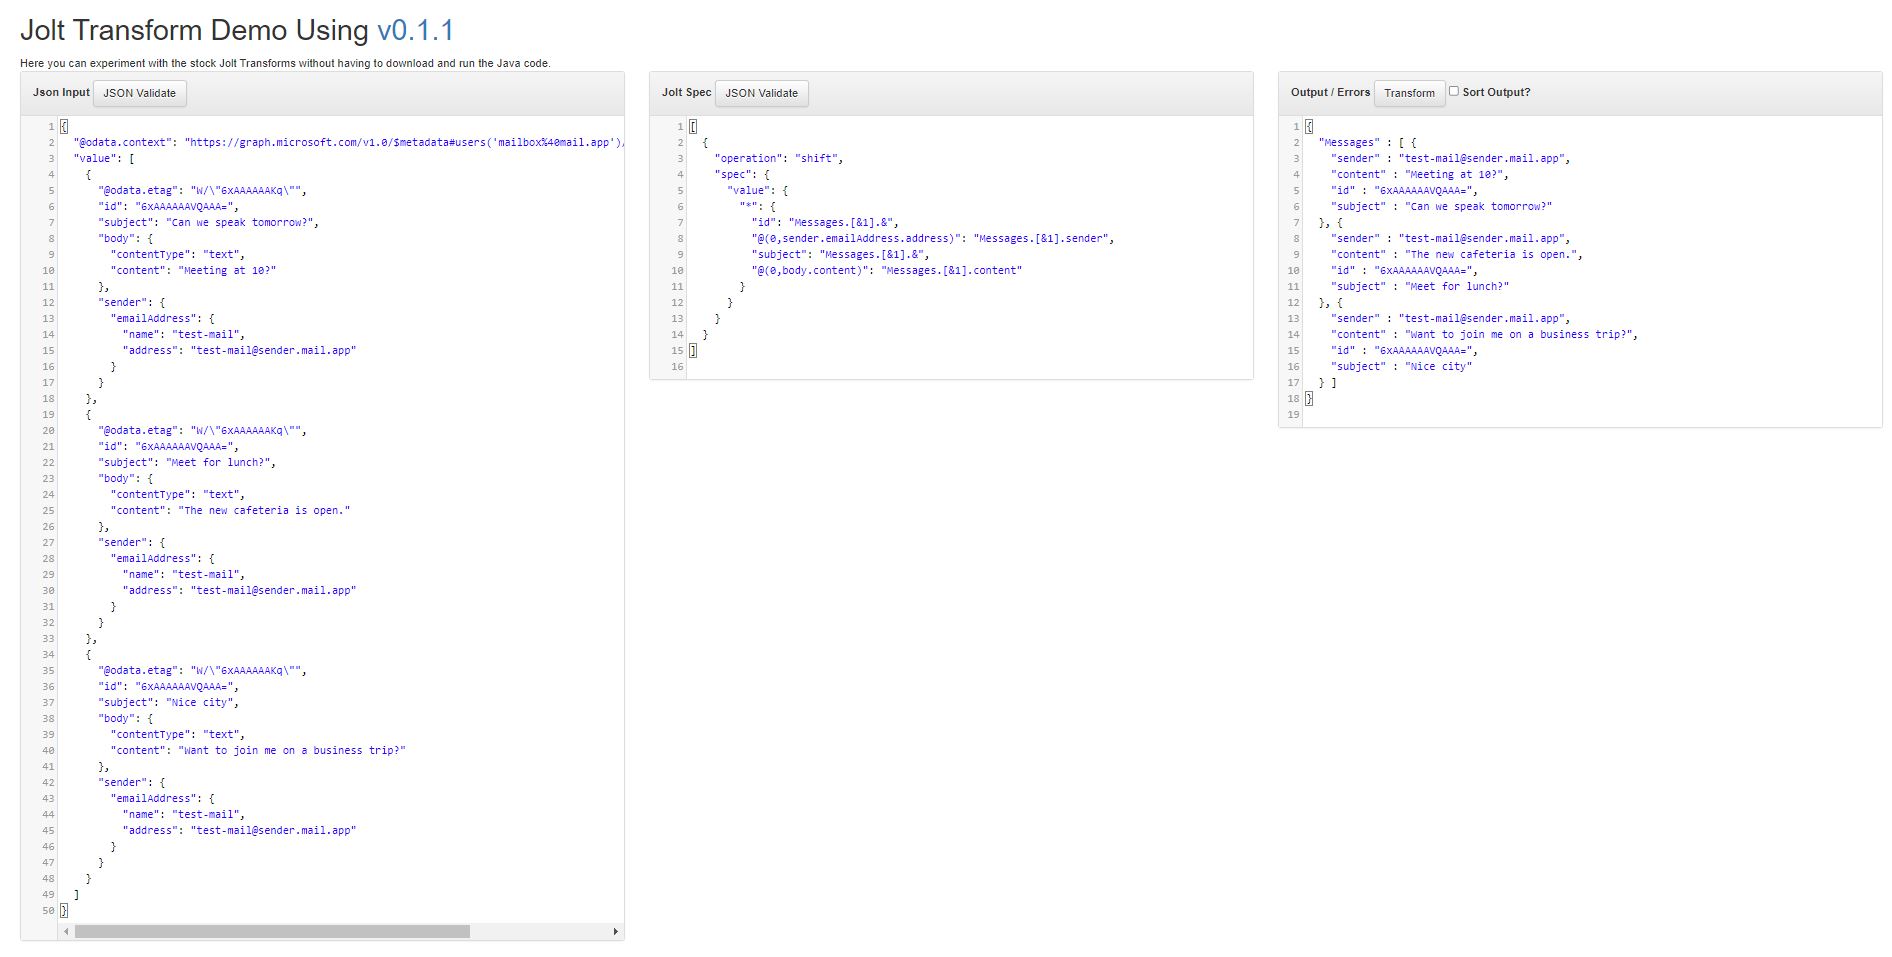Image resolution: width=1892 pixels, height=957 pixels.
Task: Click the "value": [ line in Json Input
Action: click(104, 158)
